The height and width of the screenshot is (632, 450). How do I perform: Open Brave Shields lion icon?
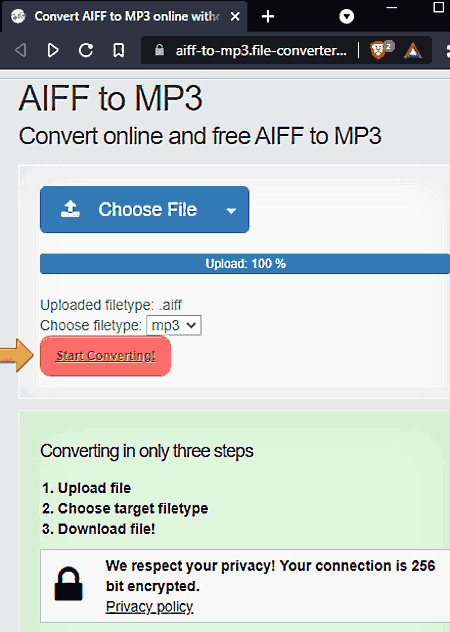click(377, 50)
